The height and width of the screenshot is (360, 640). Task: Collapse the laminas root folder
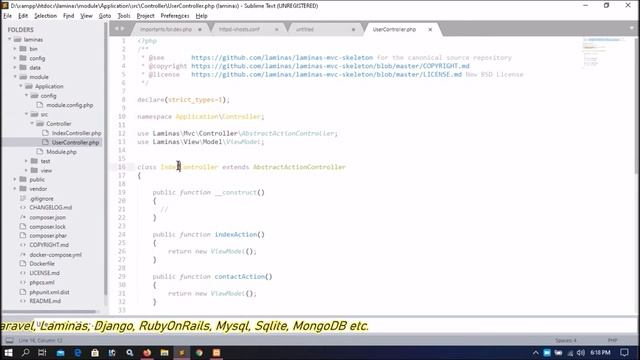click(10, 39)
